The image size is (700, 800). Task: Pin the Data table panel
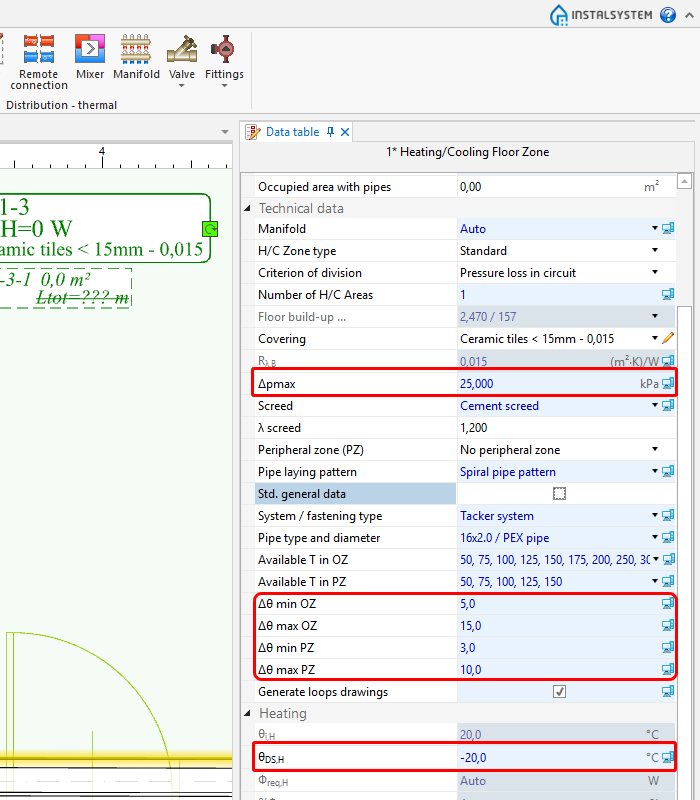pyautogui.click(x=331, y=132)
